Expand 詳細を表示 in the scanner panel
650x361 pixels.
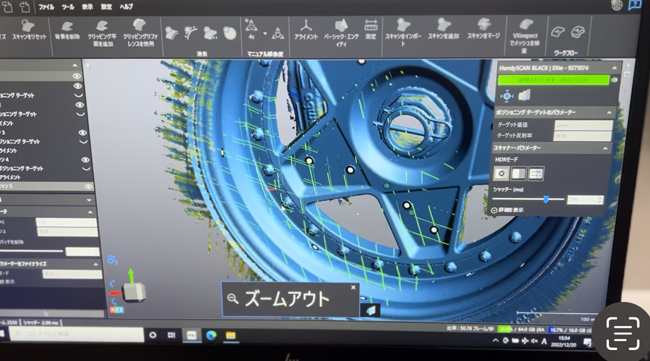tap(507, 210)
